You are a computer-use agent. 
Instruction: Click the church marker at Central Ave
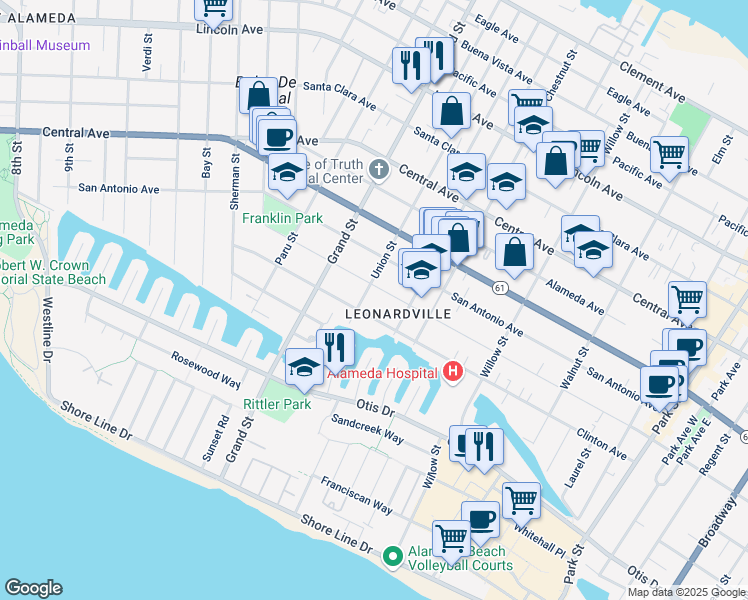pos(379,169)
